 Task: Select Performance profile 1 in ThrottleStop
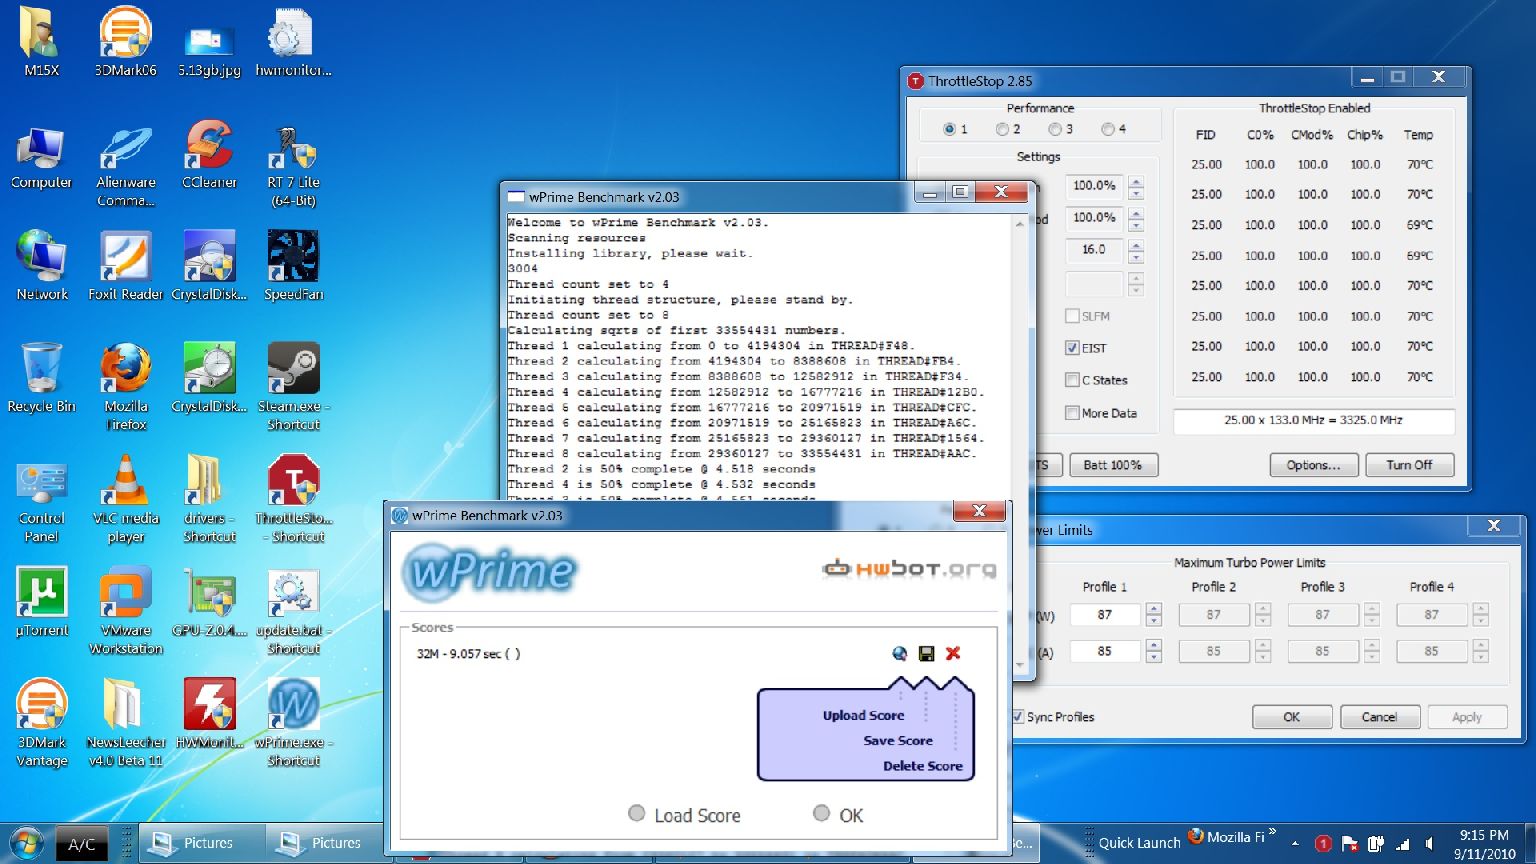click(x=949, y=129)
